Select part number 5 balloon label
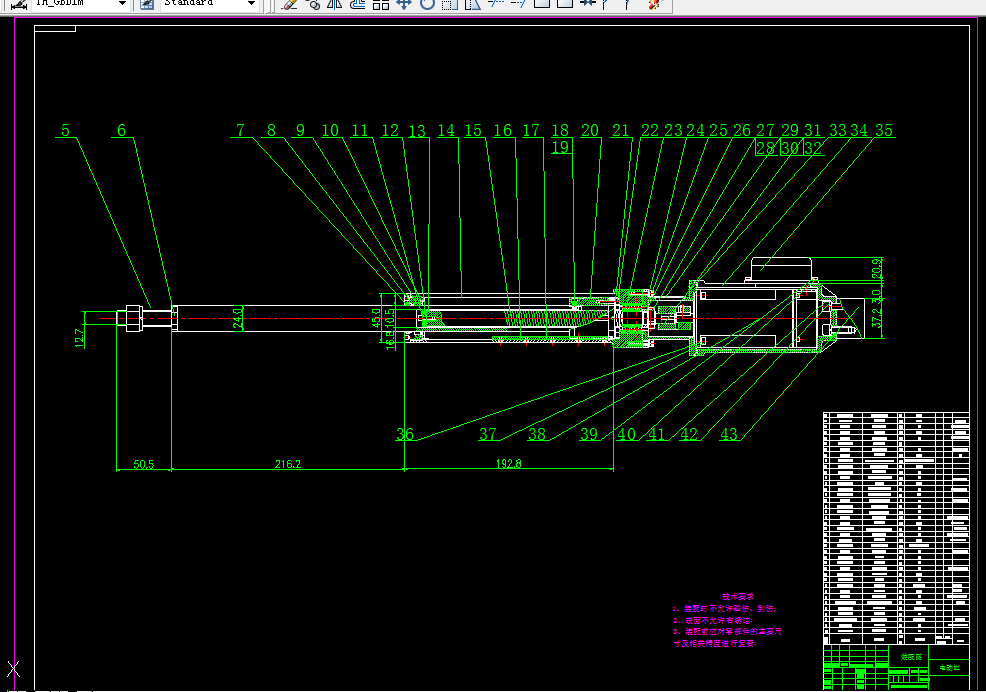Screen dimensions: 986x692 point(65,130)
